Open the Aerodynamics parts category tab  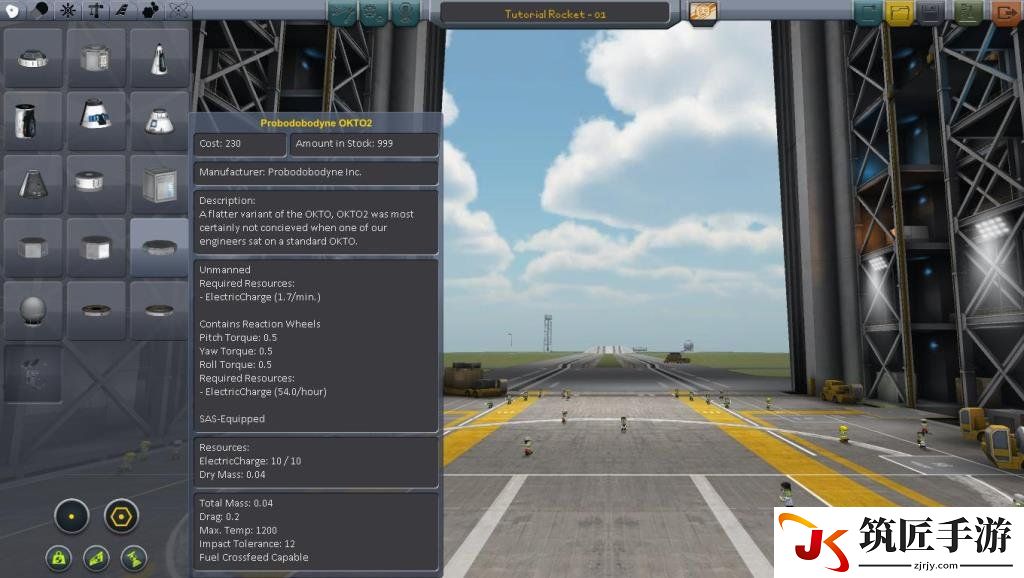123,10
